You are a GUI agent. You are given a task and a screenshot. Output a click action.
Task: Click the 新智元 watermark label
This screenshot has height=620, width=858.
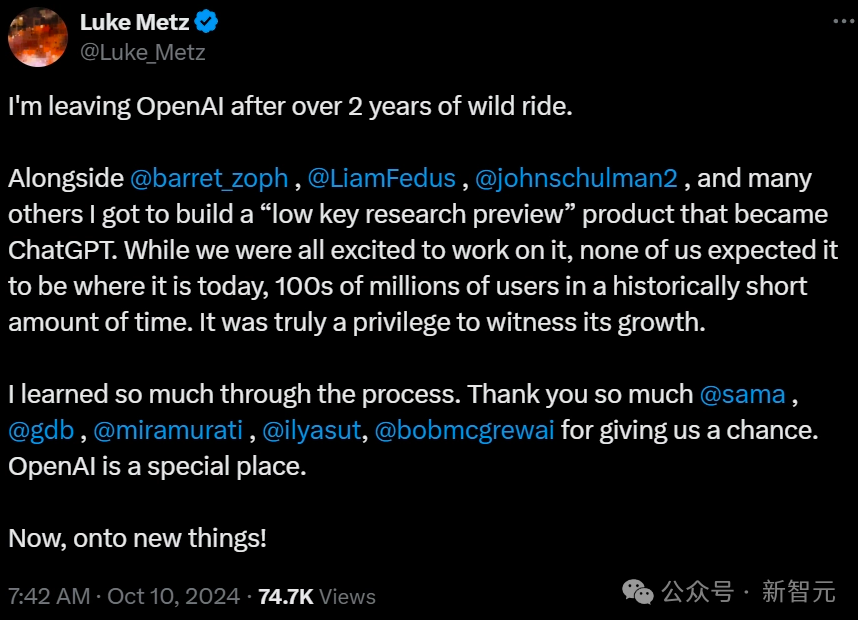coord(799,592)
